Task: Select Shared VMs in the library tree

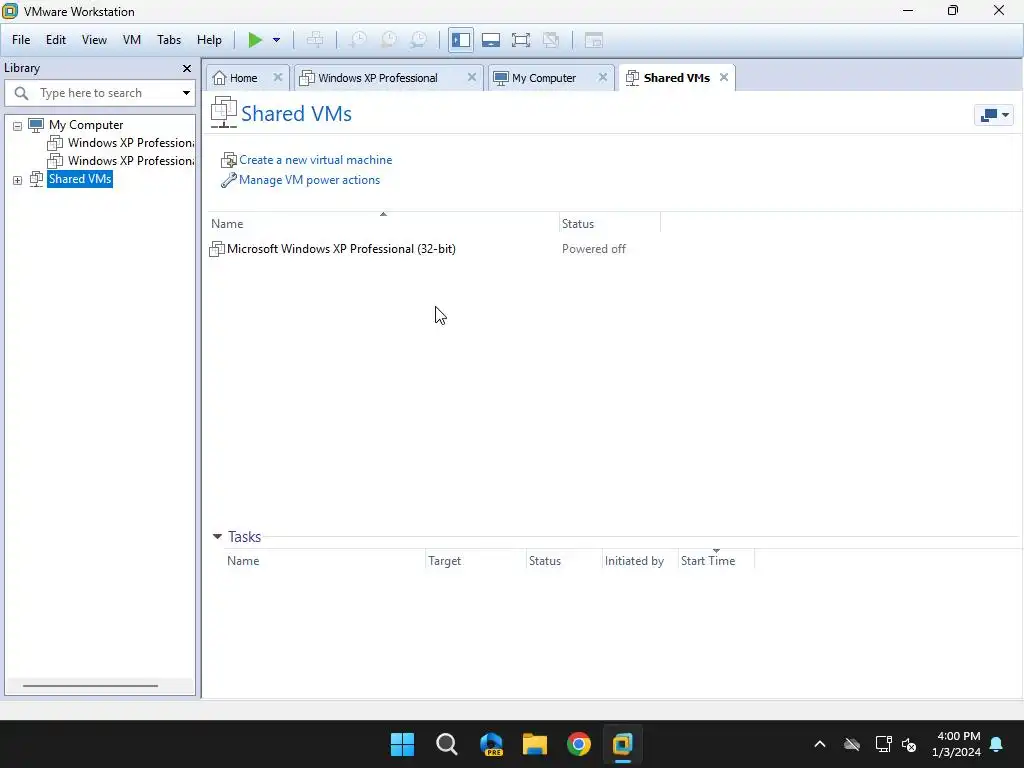Action: point(80,179)
